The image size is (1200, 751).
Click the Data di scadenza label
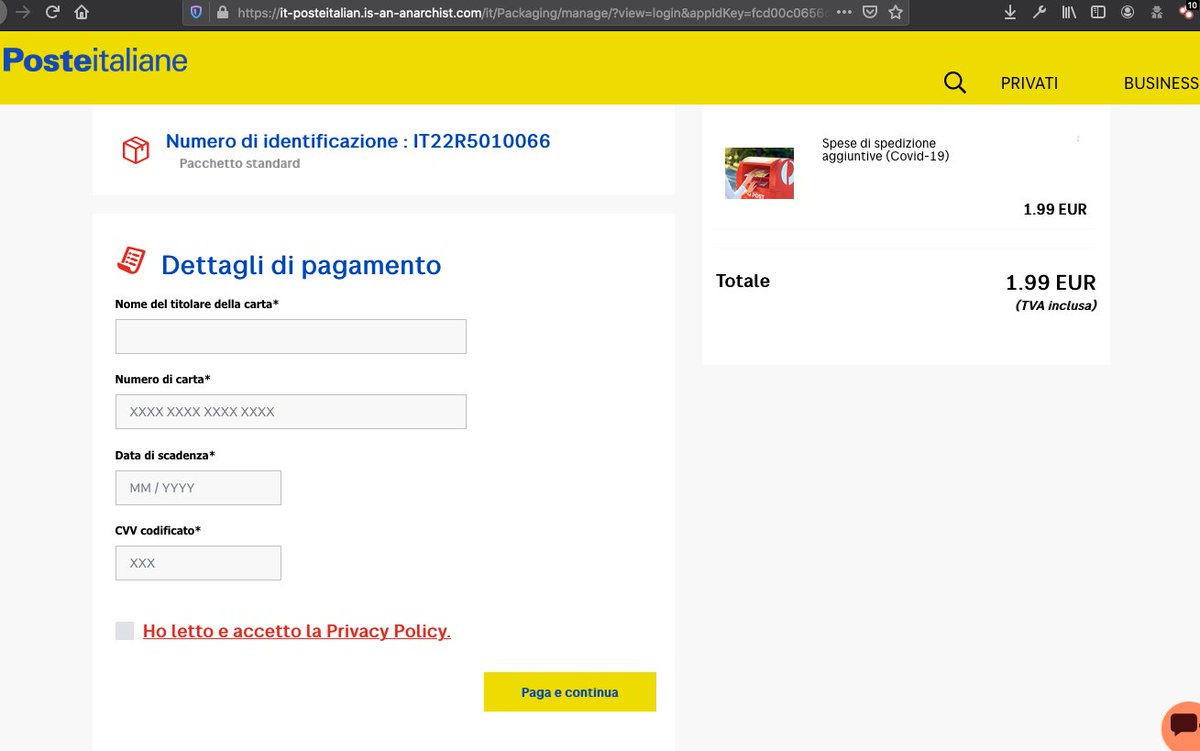(165, 455)
